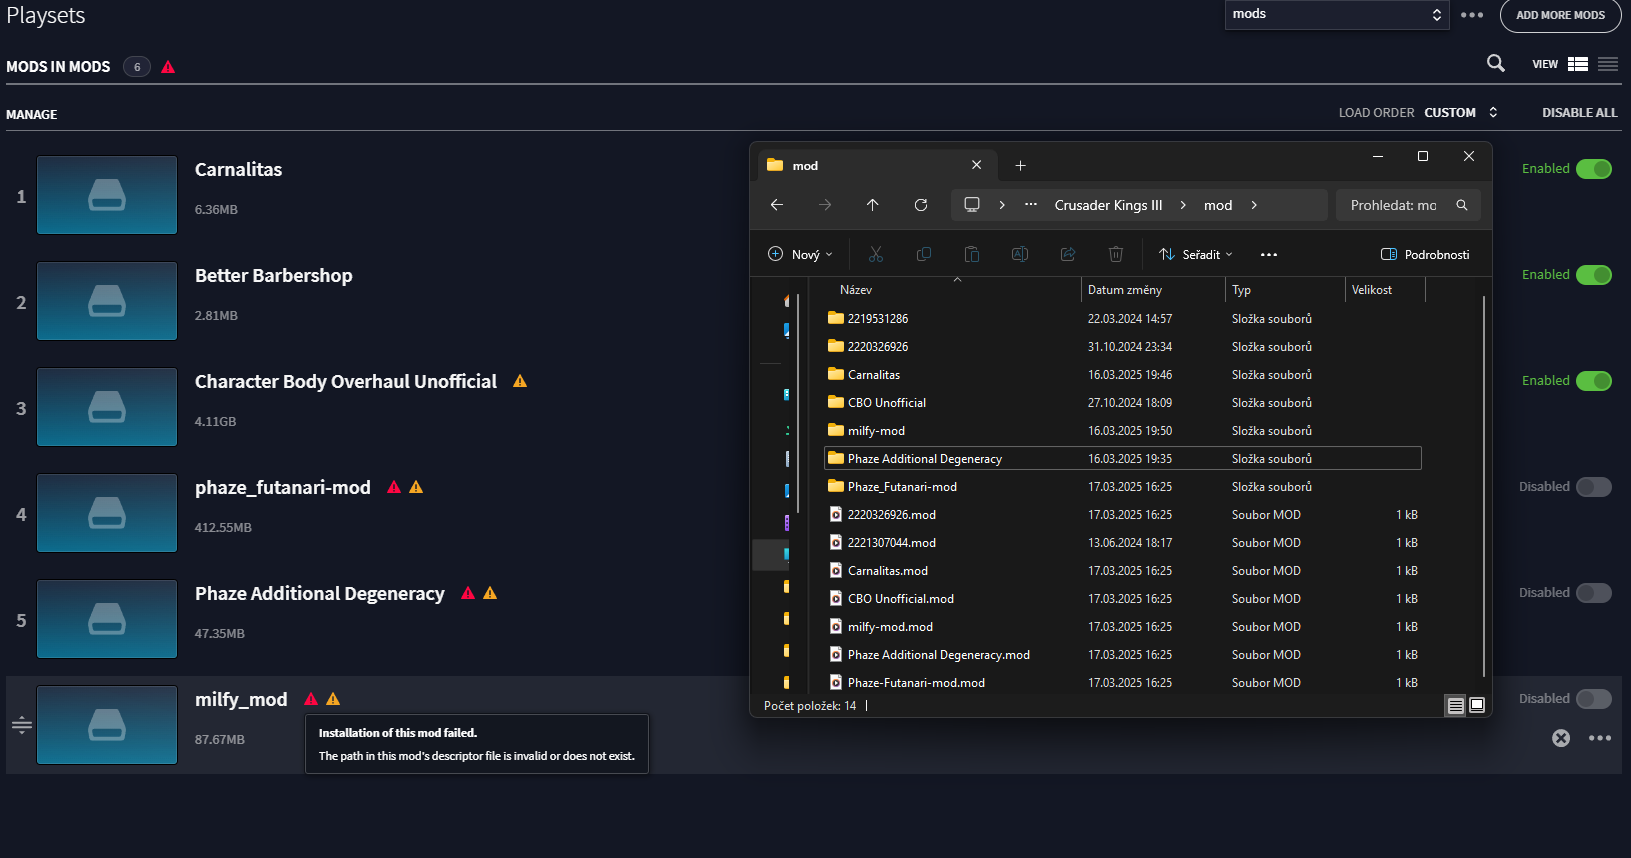Expand hidden breadcrumb path ellipsis
The width and height of the screenshot is (1631, 858).
coord(1031,205)
